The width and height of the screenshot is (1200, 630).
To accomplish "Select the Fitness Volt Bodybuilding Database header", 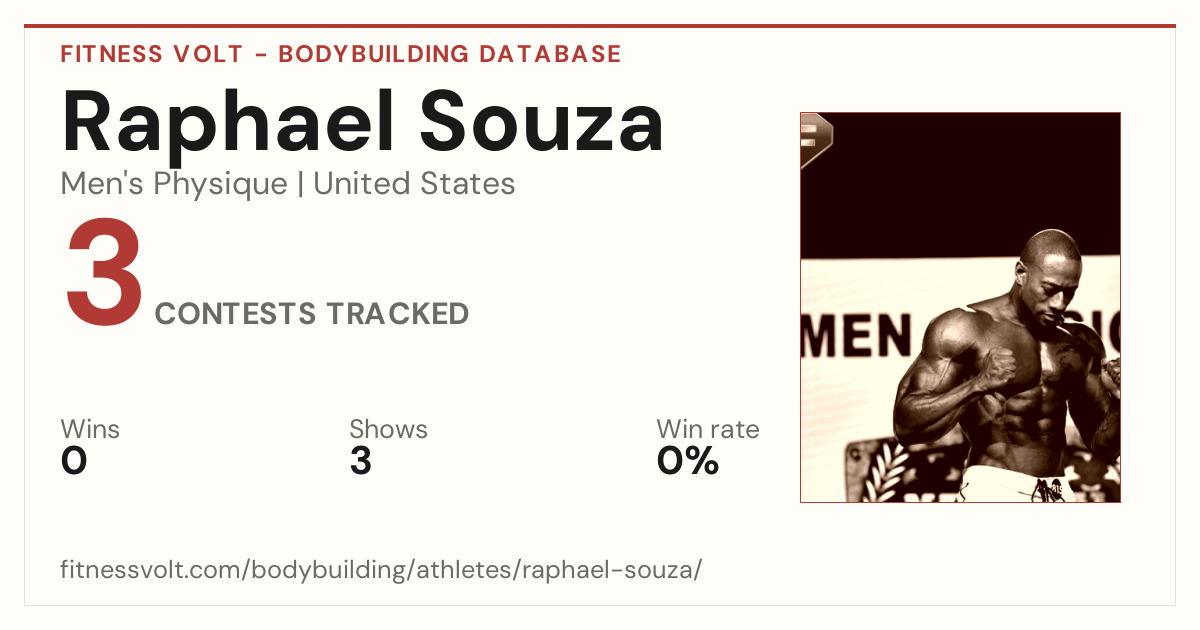I will [x=341, y=54].
